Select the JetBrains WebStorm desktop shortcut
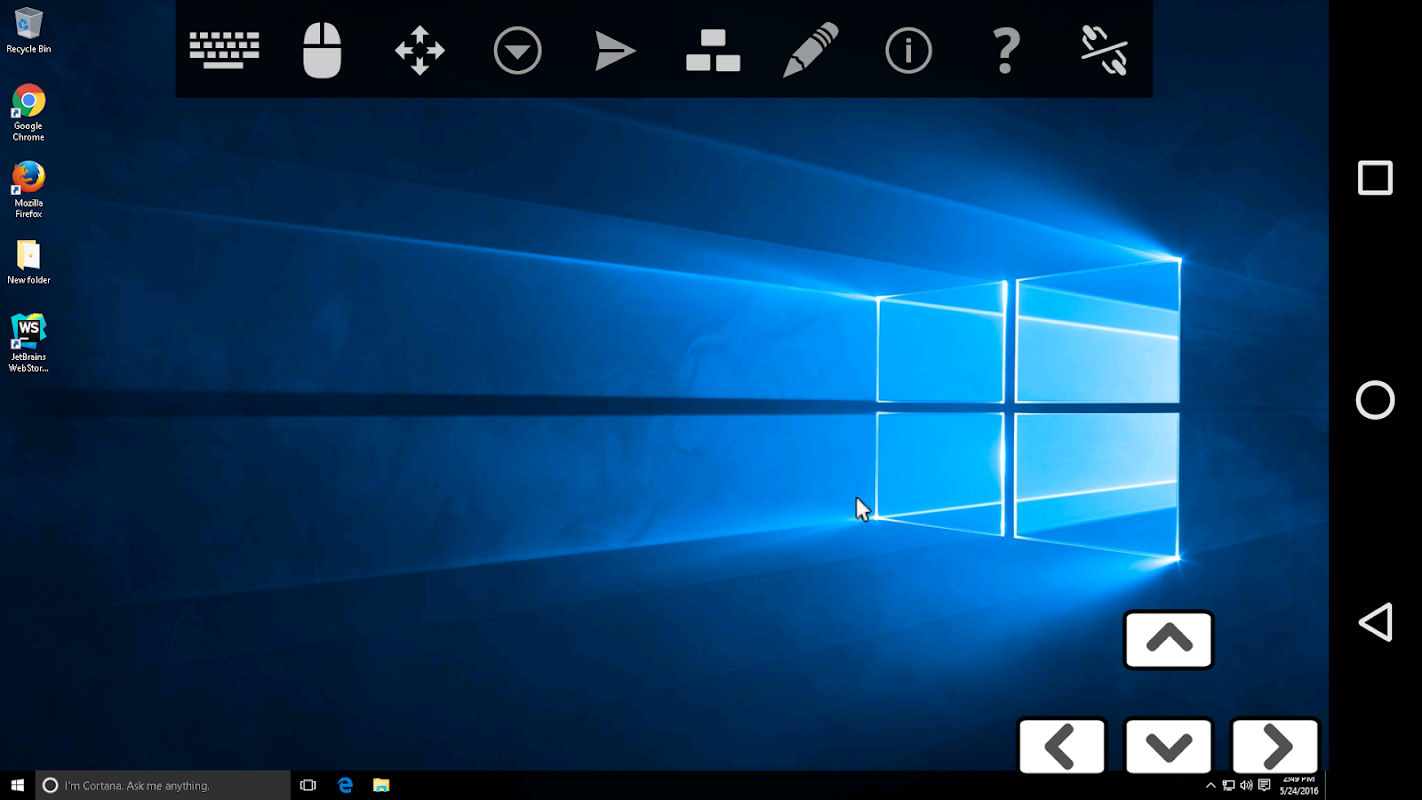 [28, 343]
